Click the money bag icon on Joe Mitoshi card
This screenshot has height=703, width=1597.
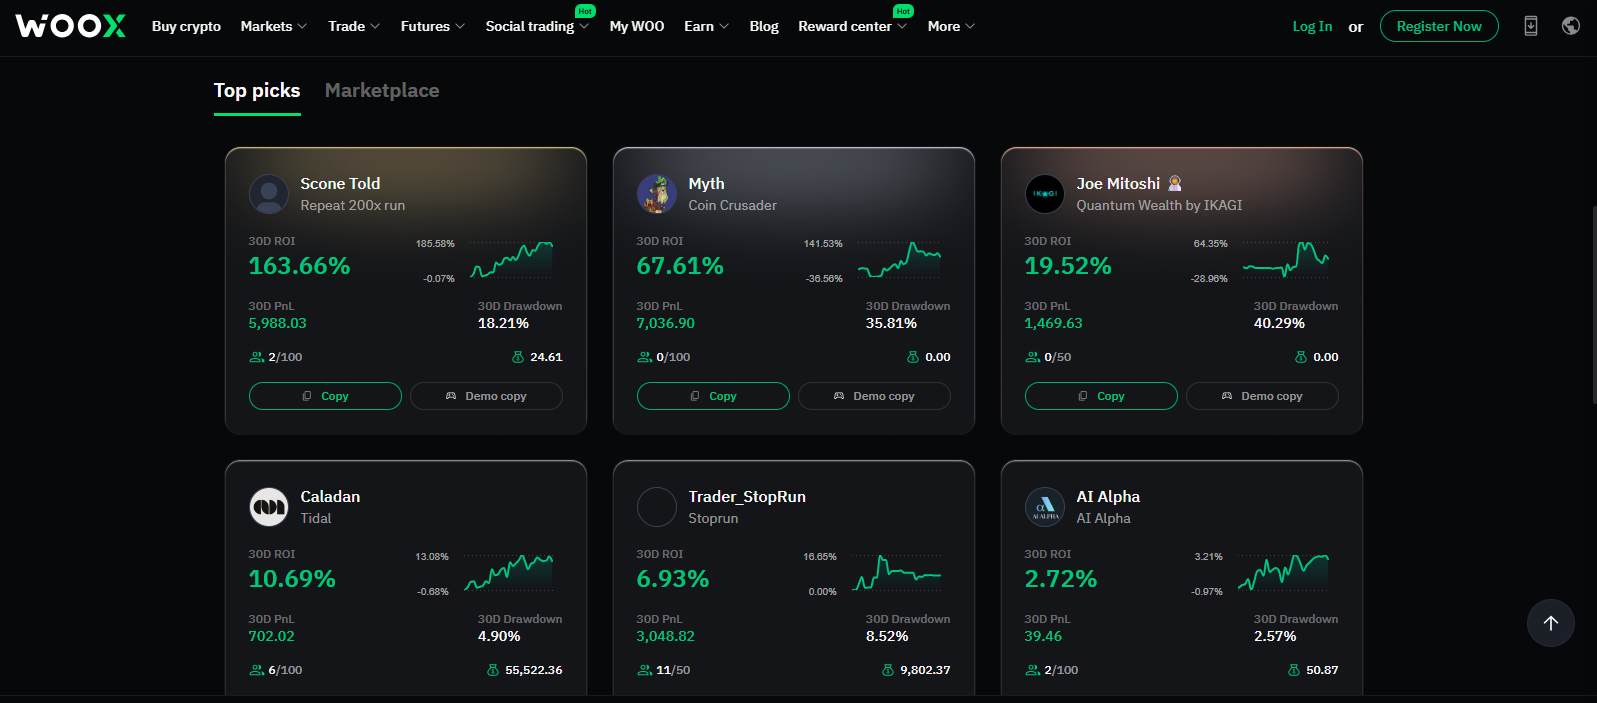(1301, 357)
